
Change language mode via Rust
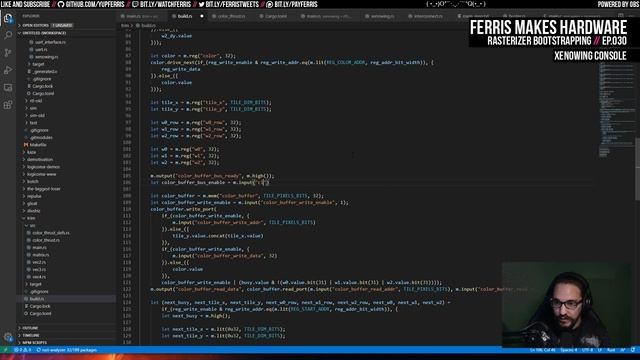[x=611, y=350]
